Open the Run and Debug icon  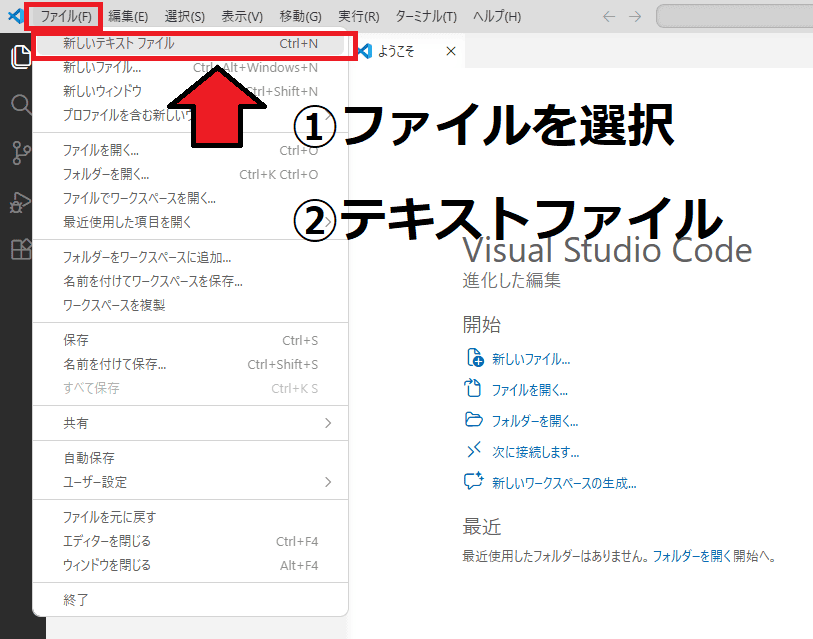tap(21, 201)
